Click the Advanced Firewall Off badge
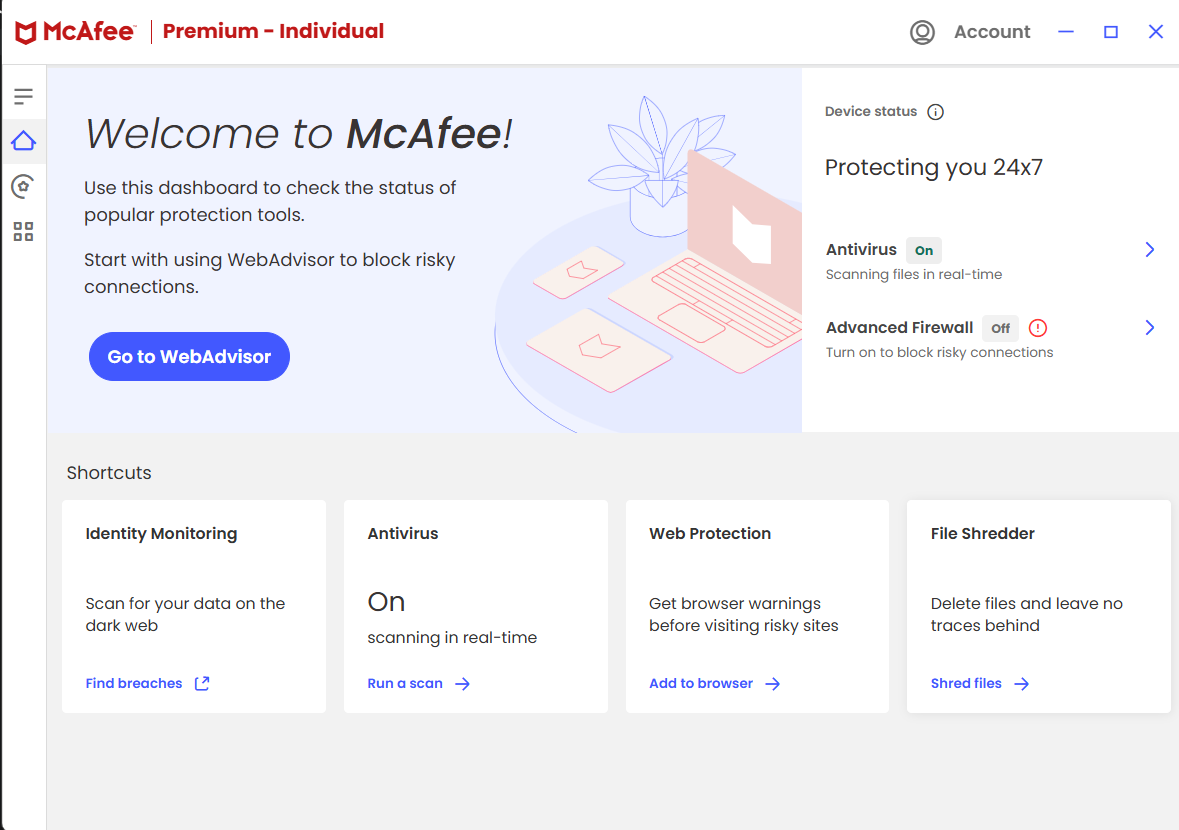The width and height of the screenshot is (1179, 830). [1000, 328]
